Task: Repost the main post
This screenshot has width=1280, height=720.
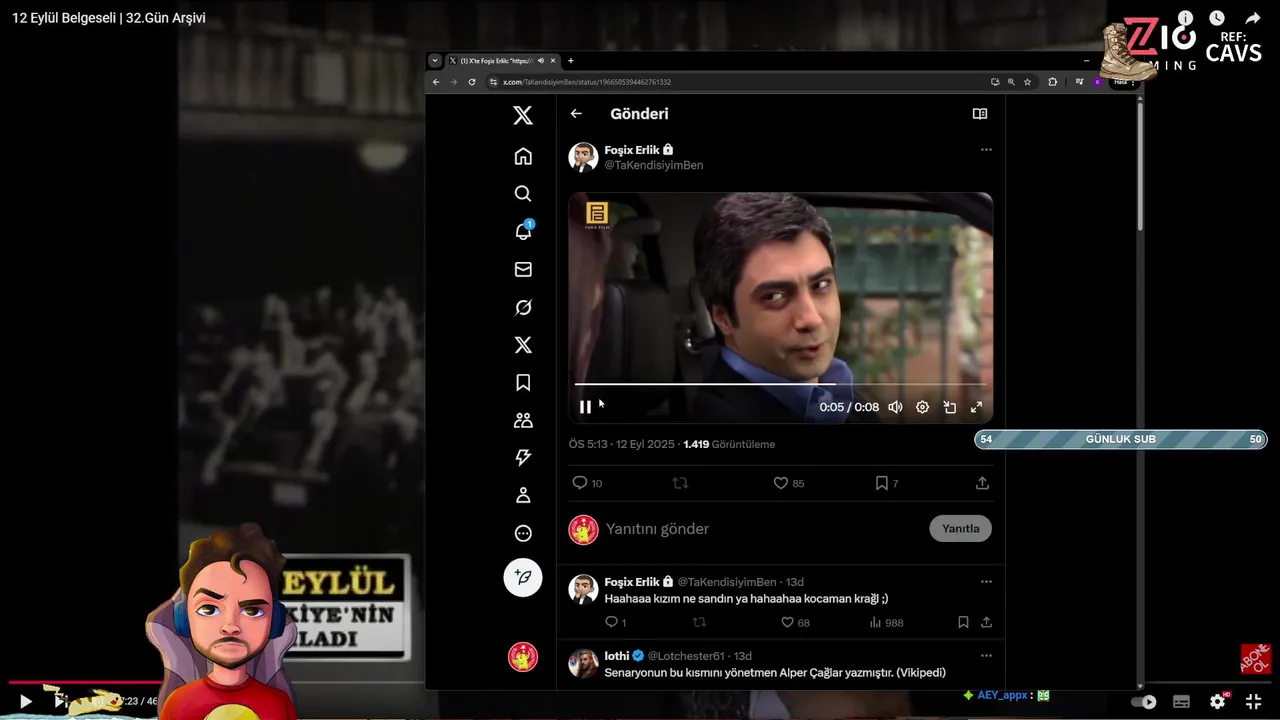Action: pyautogui.click(x=680, y=483)
